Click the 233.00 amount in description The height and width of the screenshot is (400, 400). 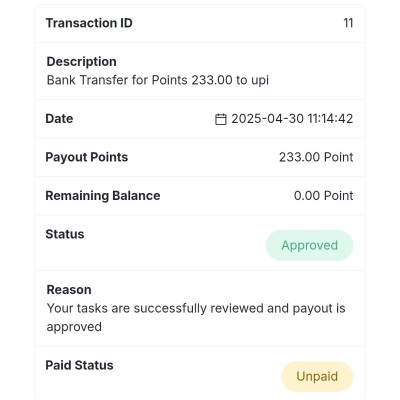pos(212,80)
